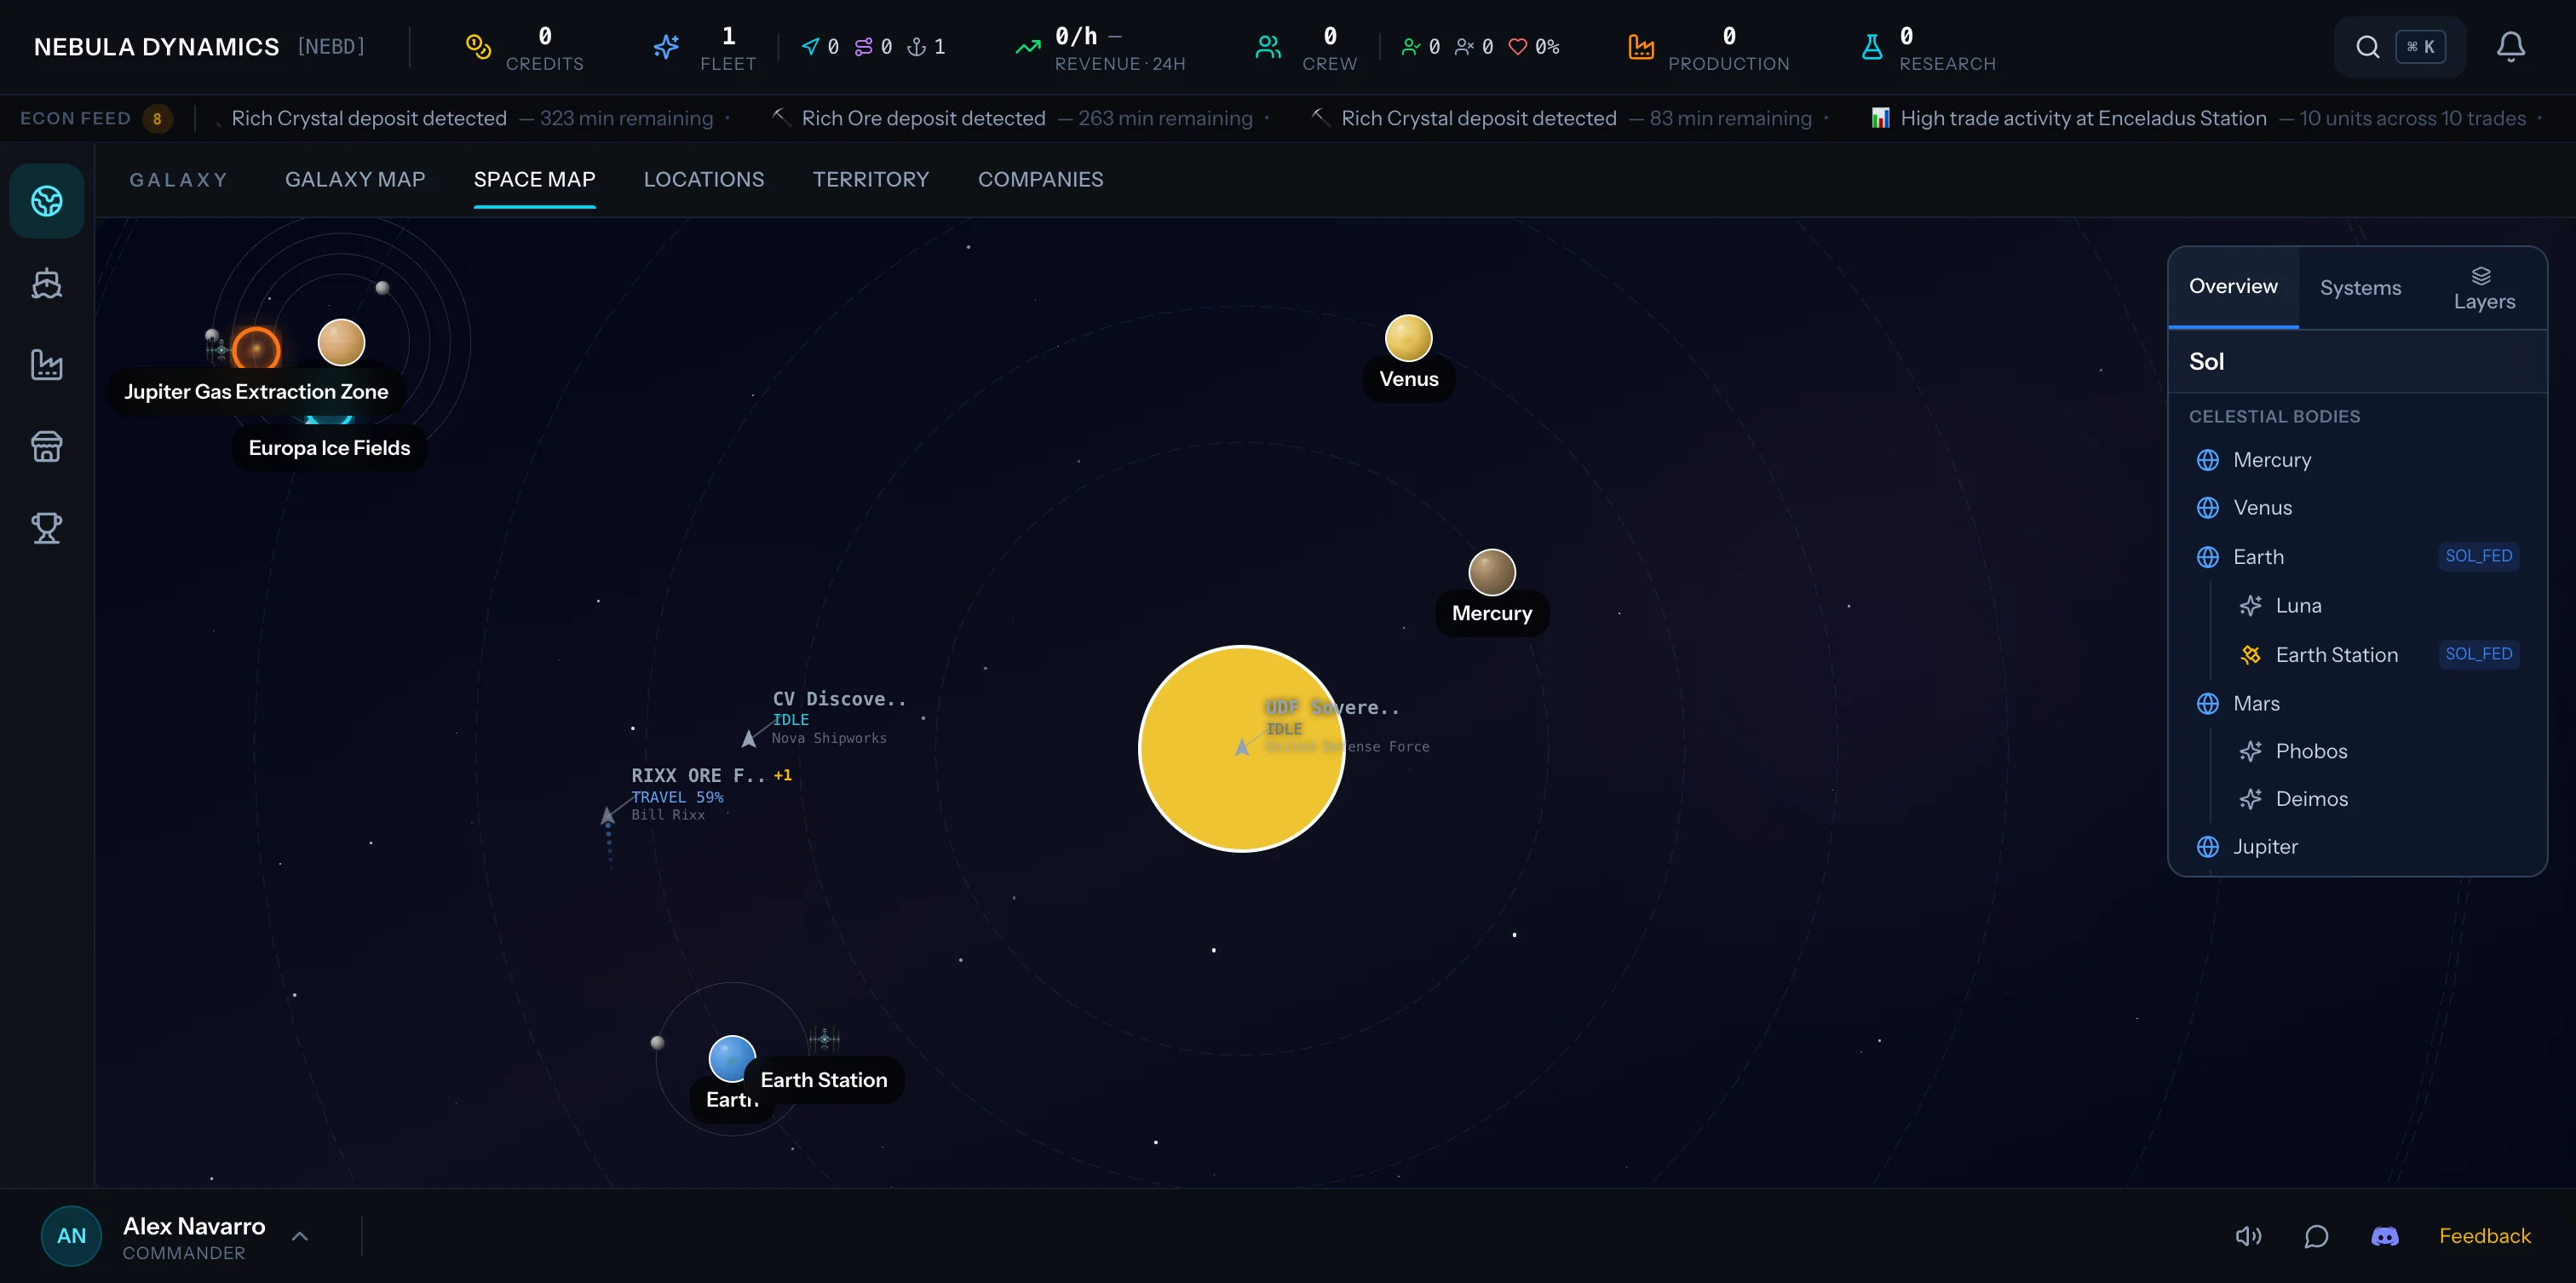This screenshot has width=2576, height=1283.
Task: Click the GALAXY section label
Action: click(178, 180)
